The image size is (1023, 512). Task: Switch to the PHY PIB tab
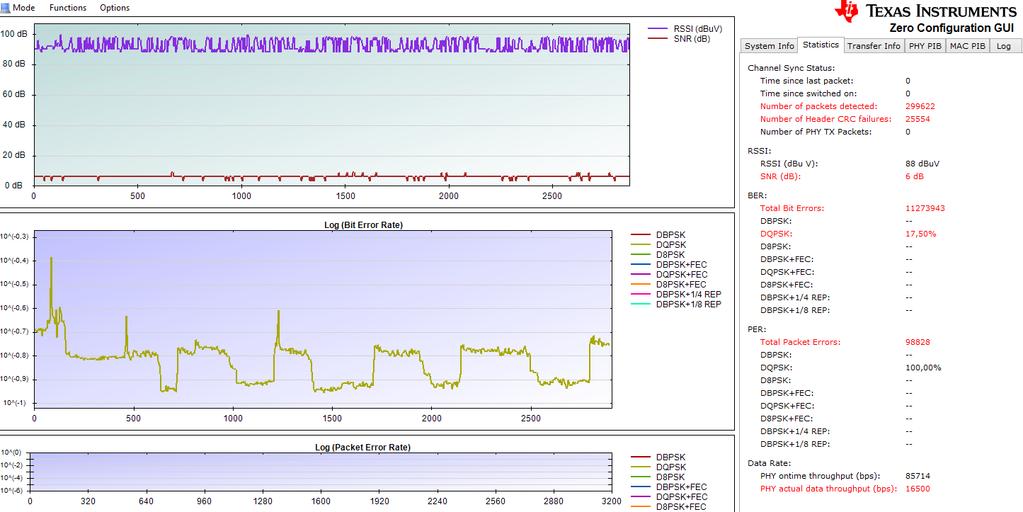924,46
